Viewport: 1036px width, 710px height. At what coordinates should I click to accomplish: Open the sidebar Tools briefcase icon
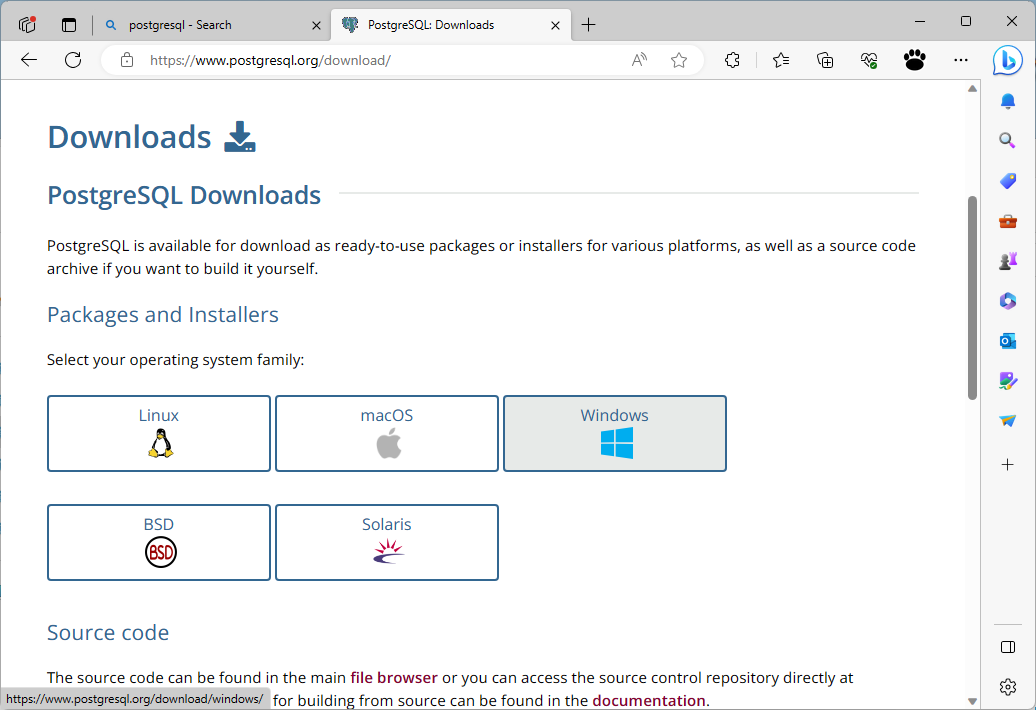[x=1007, y=221]
